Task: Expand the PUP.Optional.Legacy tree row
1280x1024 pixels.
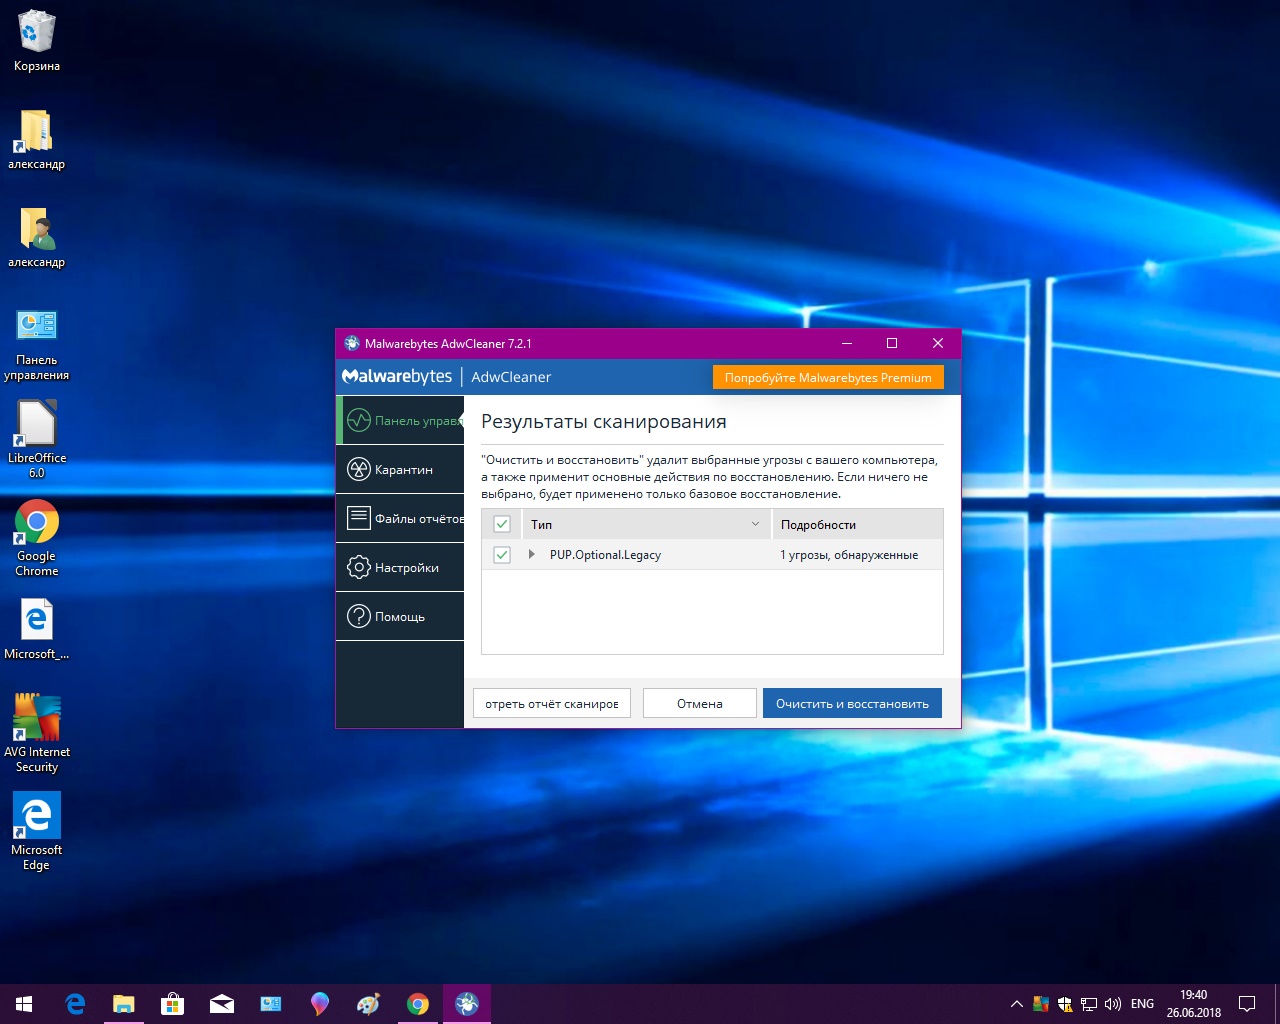Action: [x=532, y=554]
